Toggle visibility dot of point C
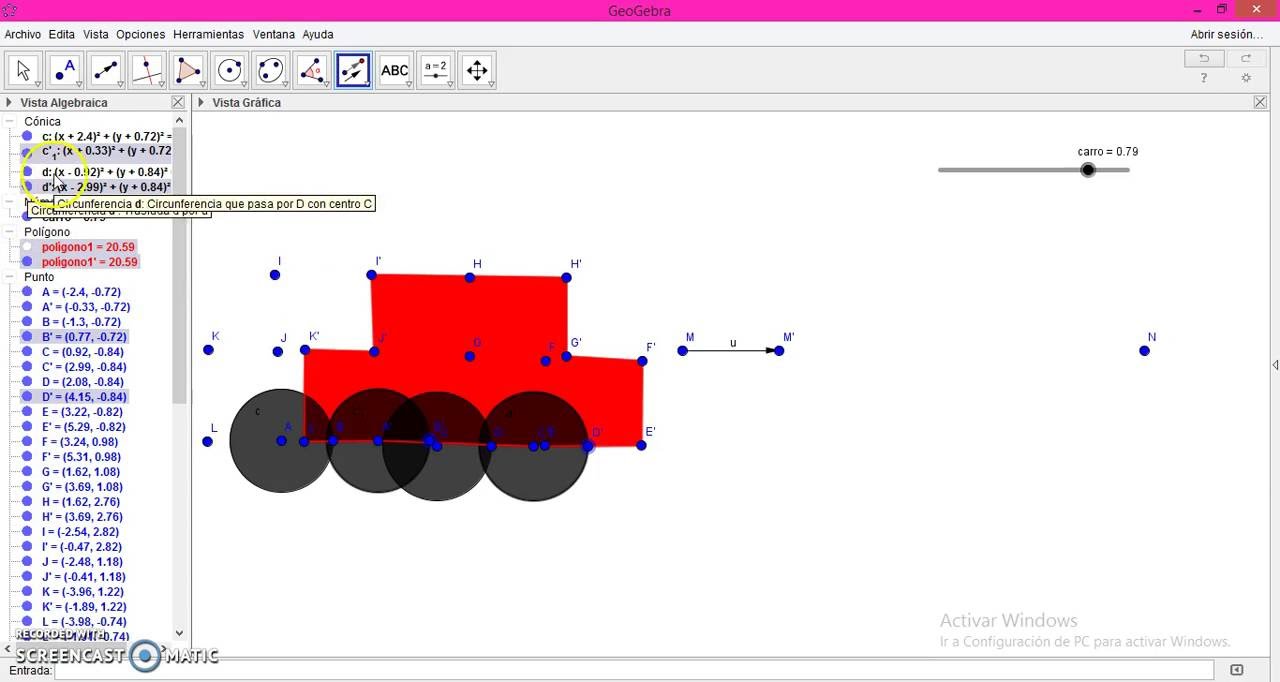The height and width of the screenshot is (682, 1280). pyautogui.click(x=27, y=352)
